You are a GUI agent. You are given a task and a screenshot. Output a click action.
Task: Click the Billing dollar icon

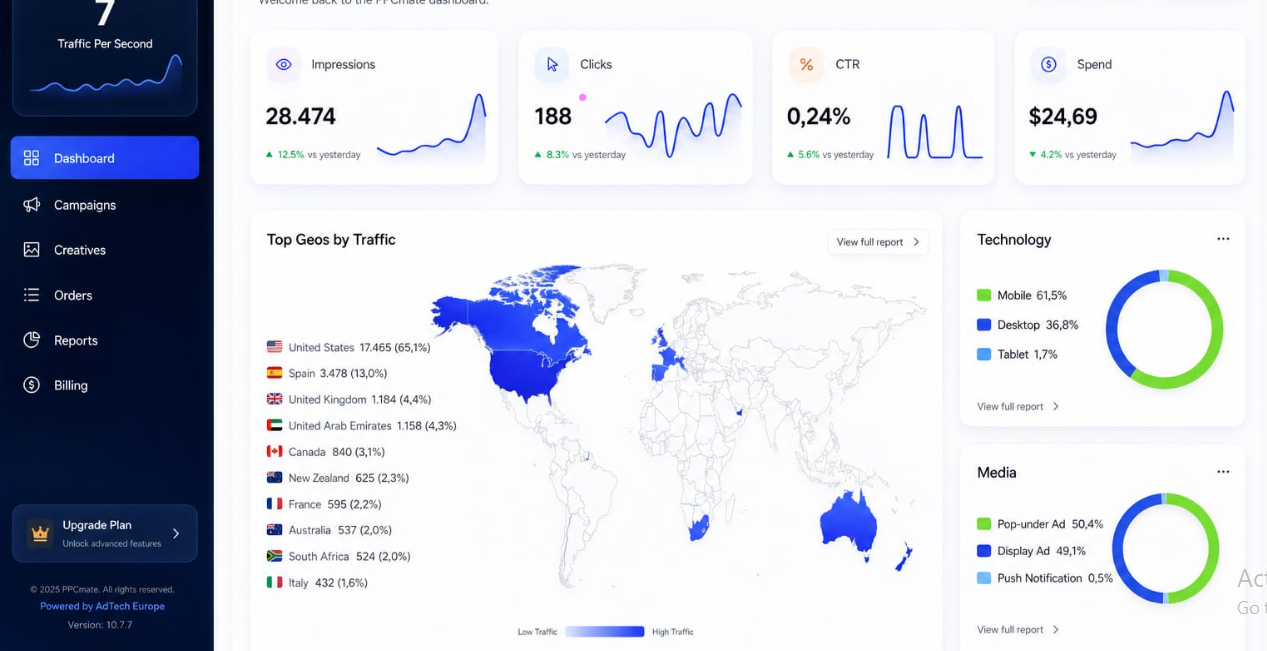click(x=31, y=385)
